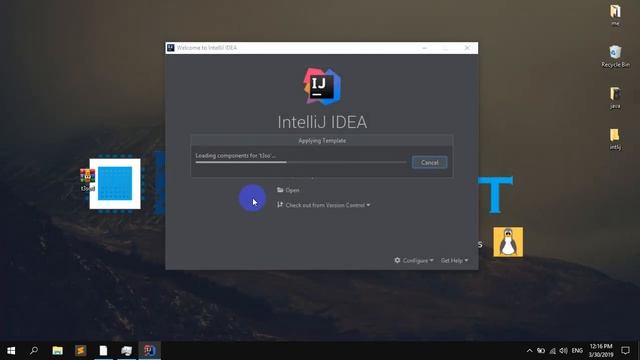
Task: Open the Get Help dropdown
Action: click(x=454, y=260)
